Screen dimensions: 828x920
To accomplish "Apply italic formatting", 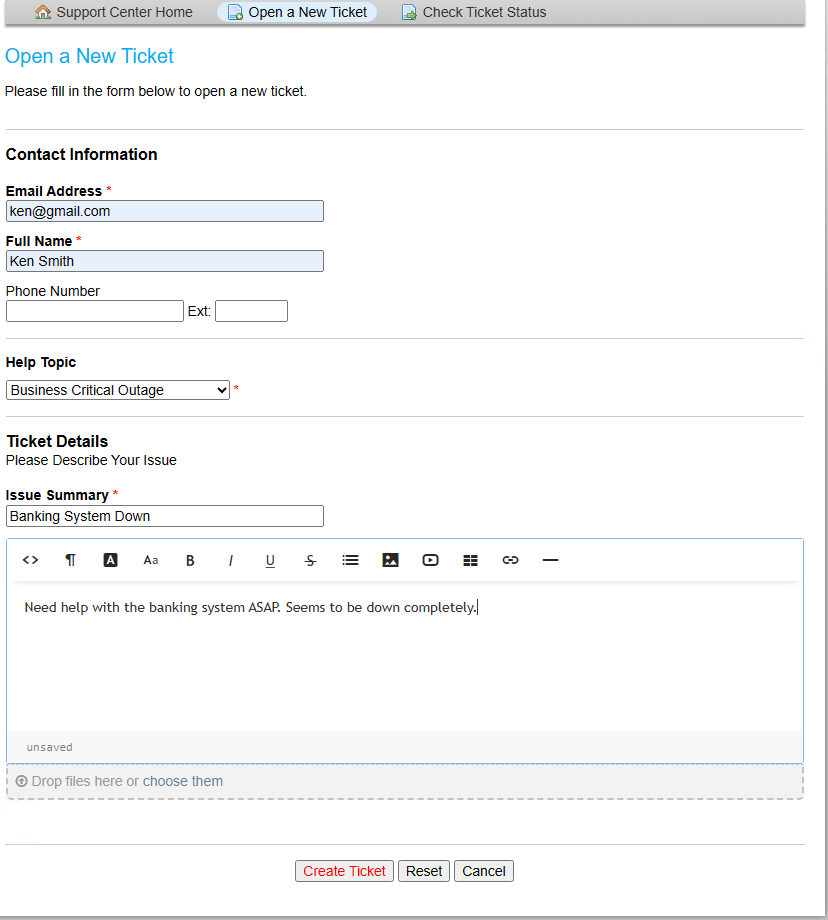I will (231, 561).
